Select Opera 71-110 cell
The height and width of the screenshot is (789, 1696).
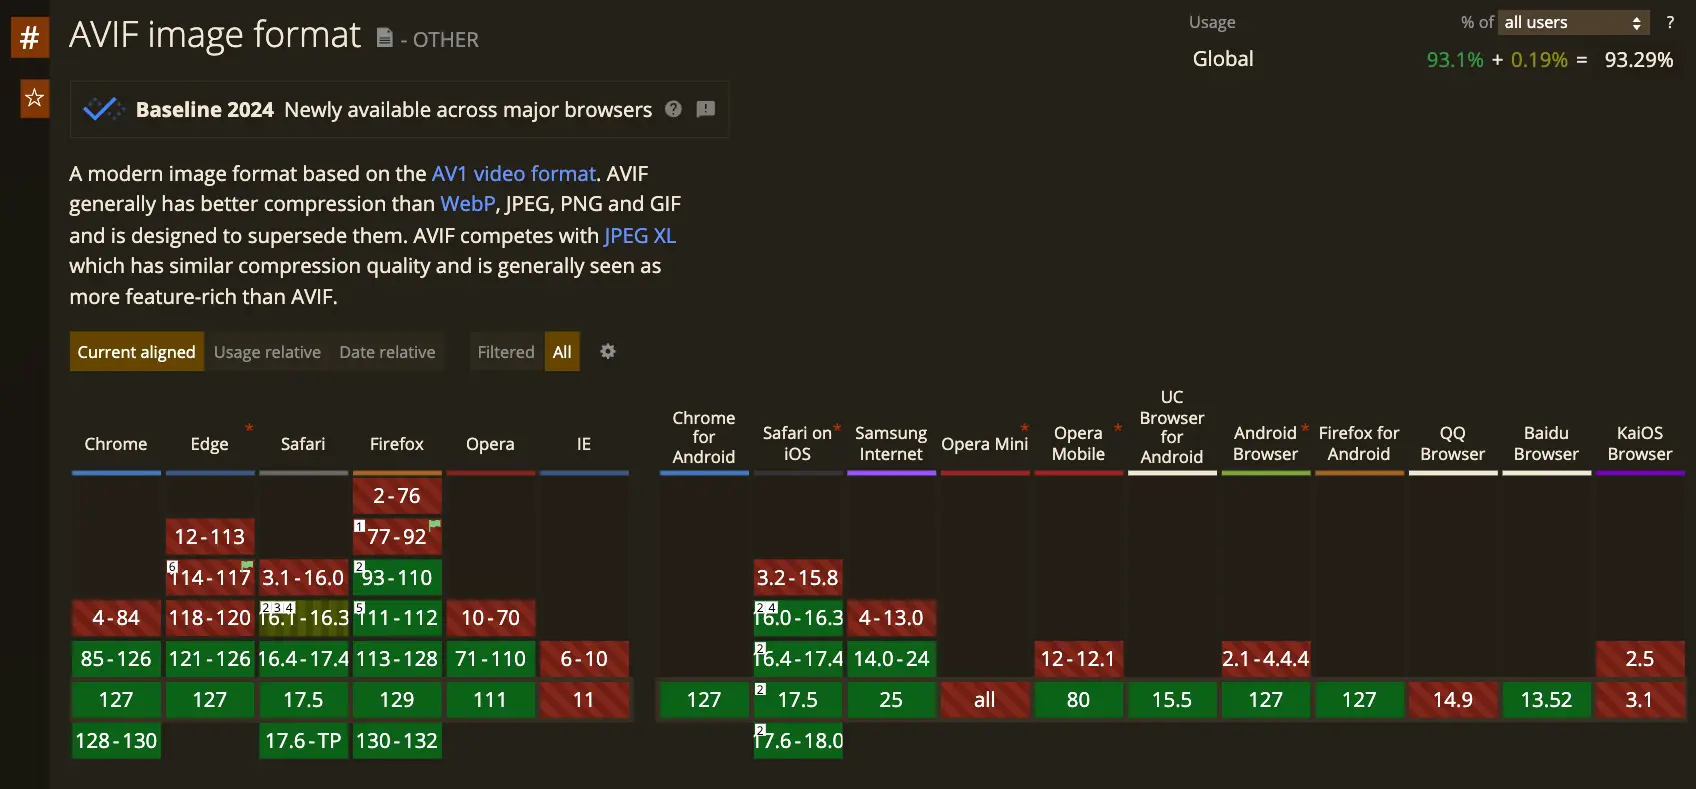click(490, 659)
